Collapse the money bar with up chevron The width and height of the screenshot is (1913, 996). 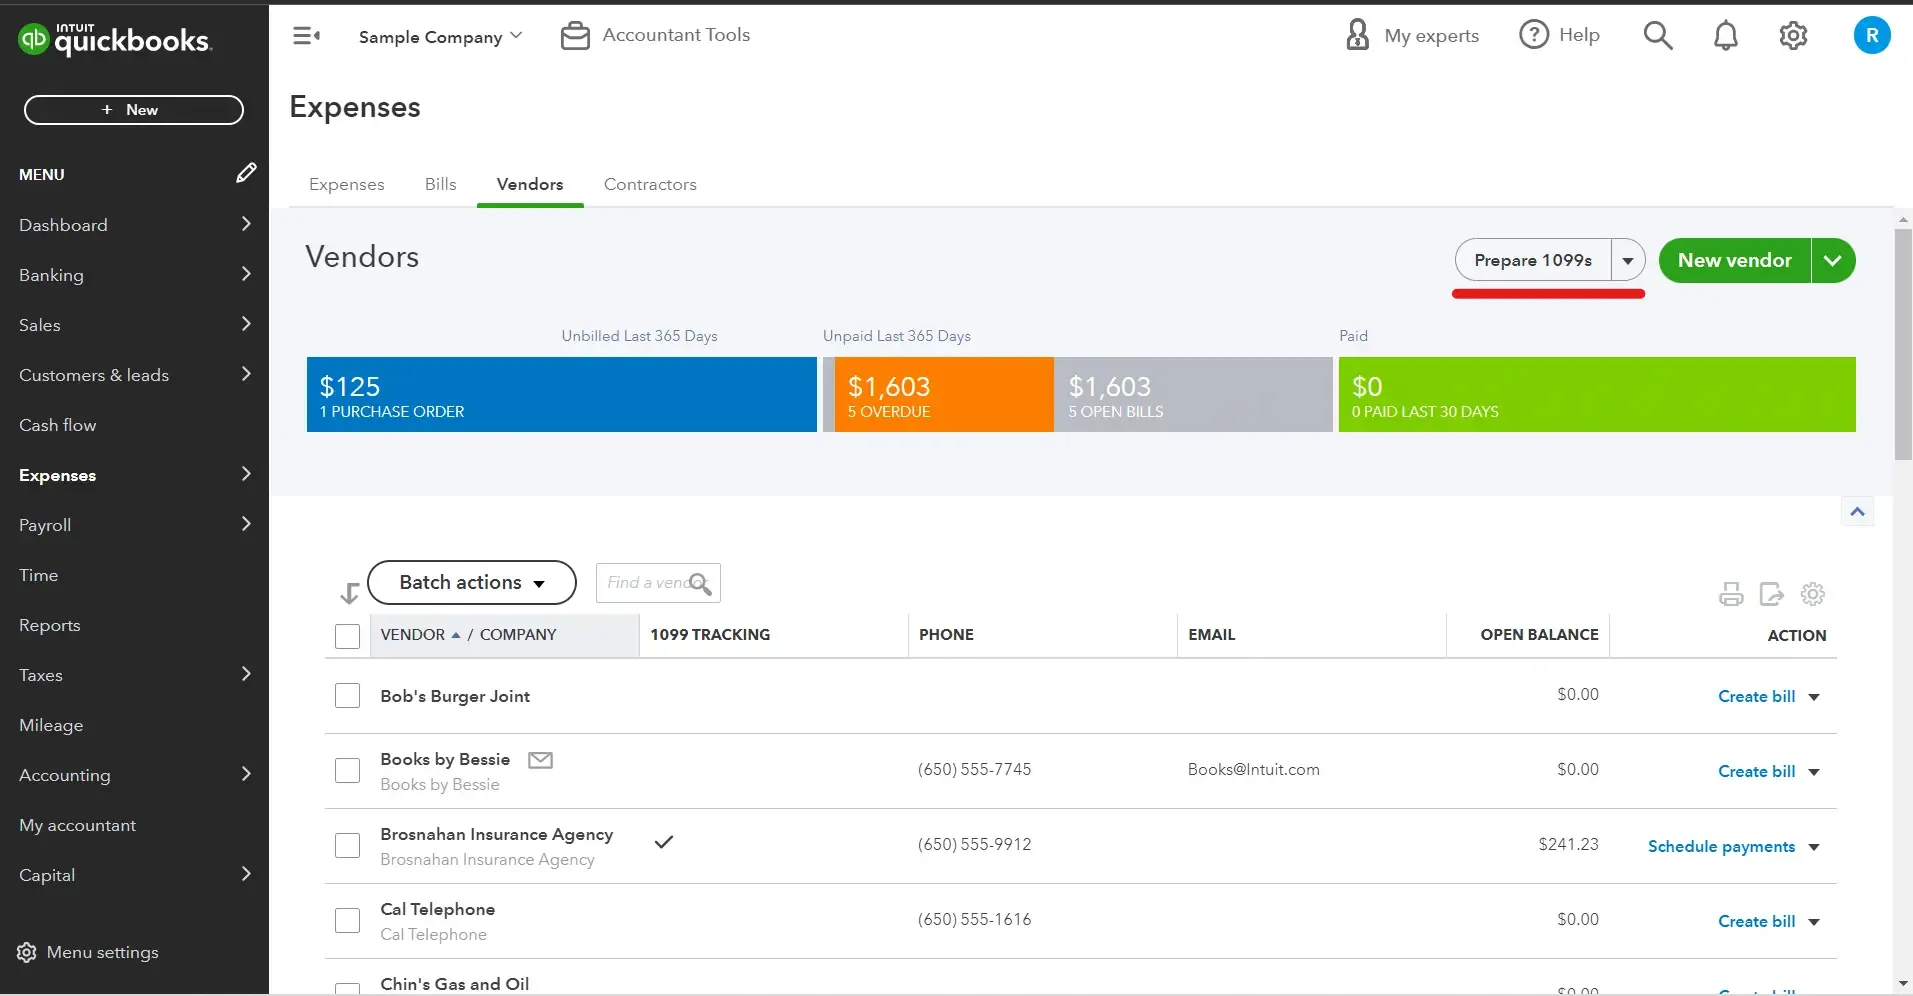(1857, 512)
